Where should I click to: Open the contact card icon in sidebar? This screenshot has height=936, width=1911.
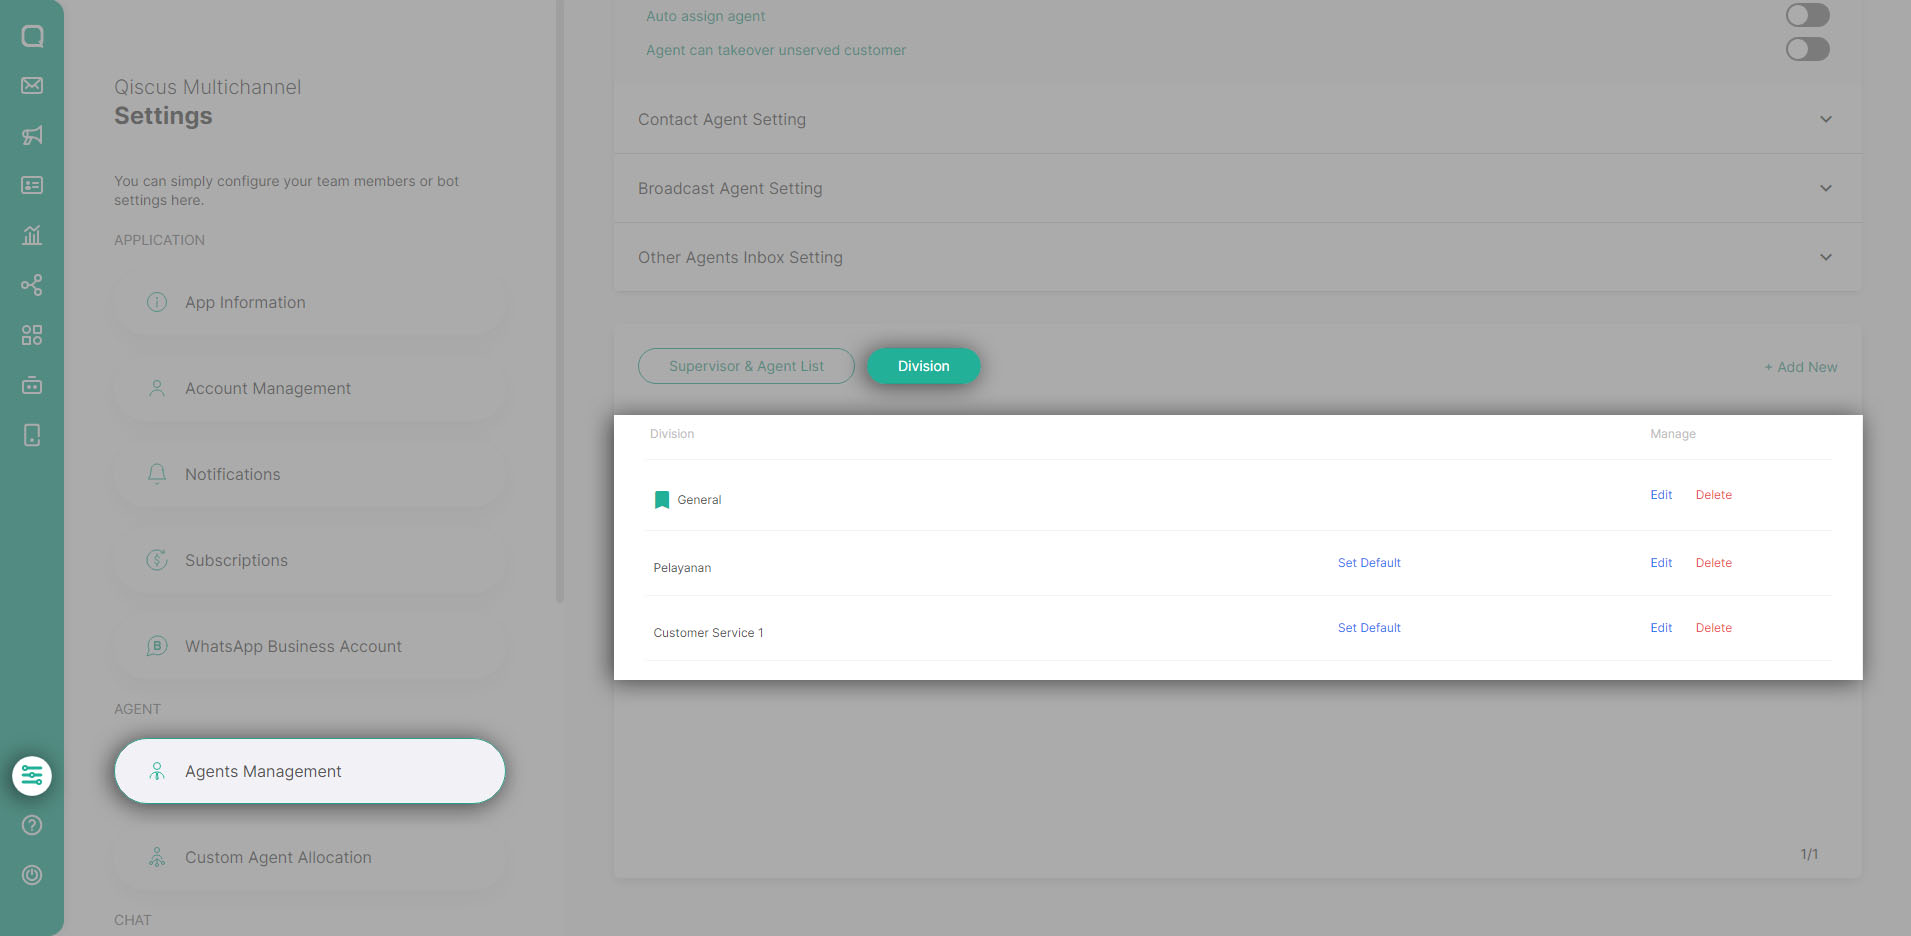[32, 185]
